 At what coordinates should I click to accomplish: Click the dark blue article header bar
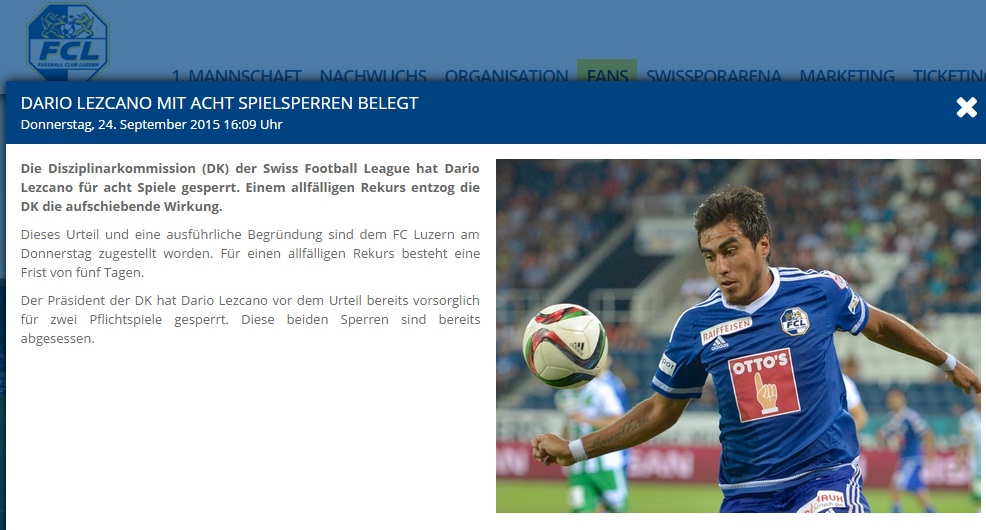coord(493,113)
